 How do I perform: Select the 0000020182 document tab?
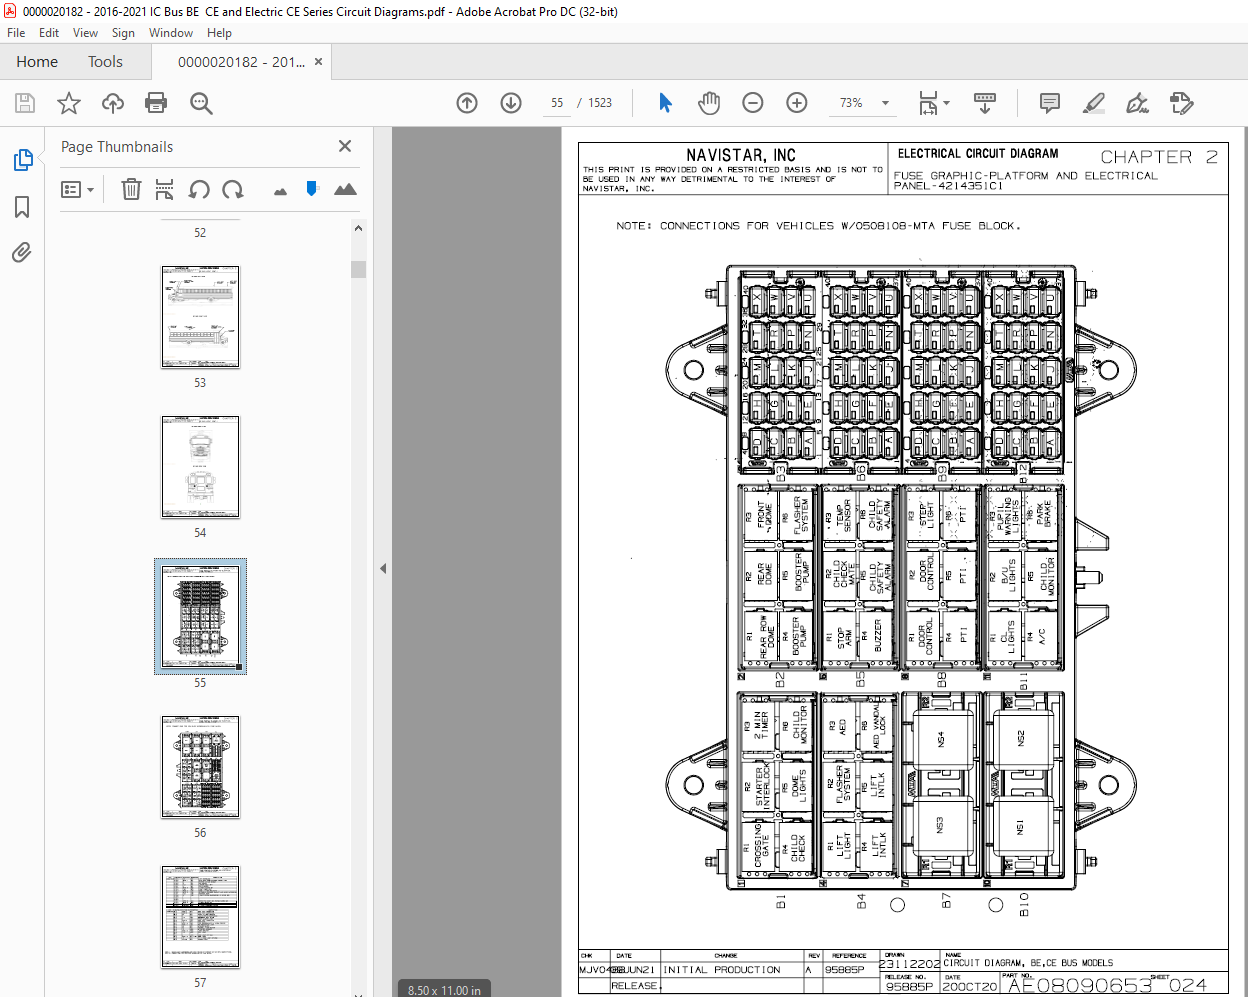pos(241,62)
